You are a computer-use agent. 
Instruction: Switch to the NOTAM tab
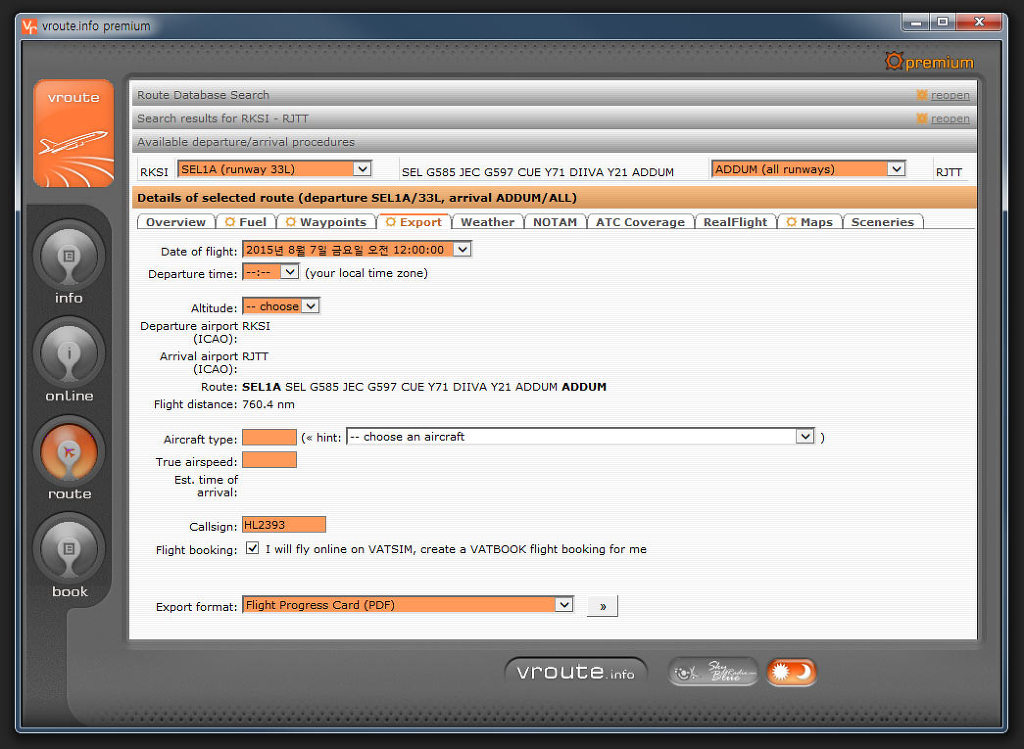[554, 222]
